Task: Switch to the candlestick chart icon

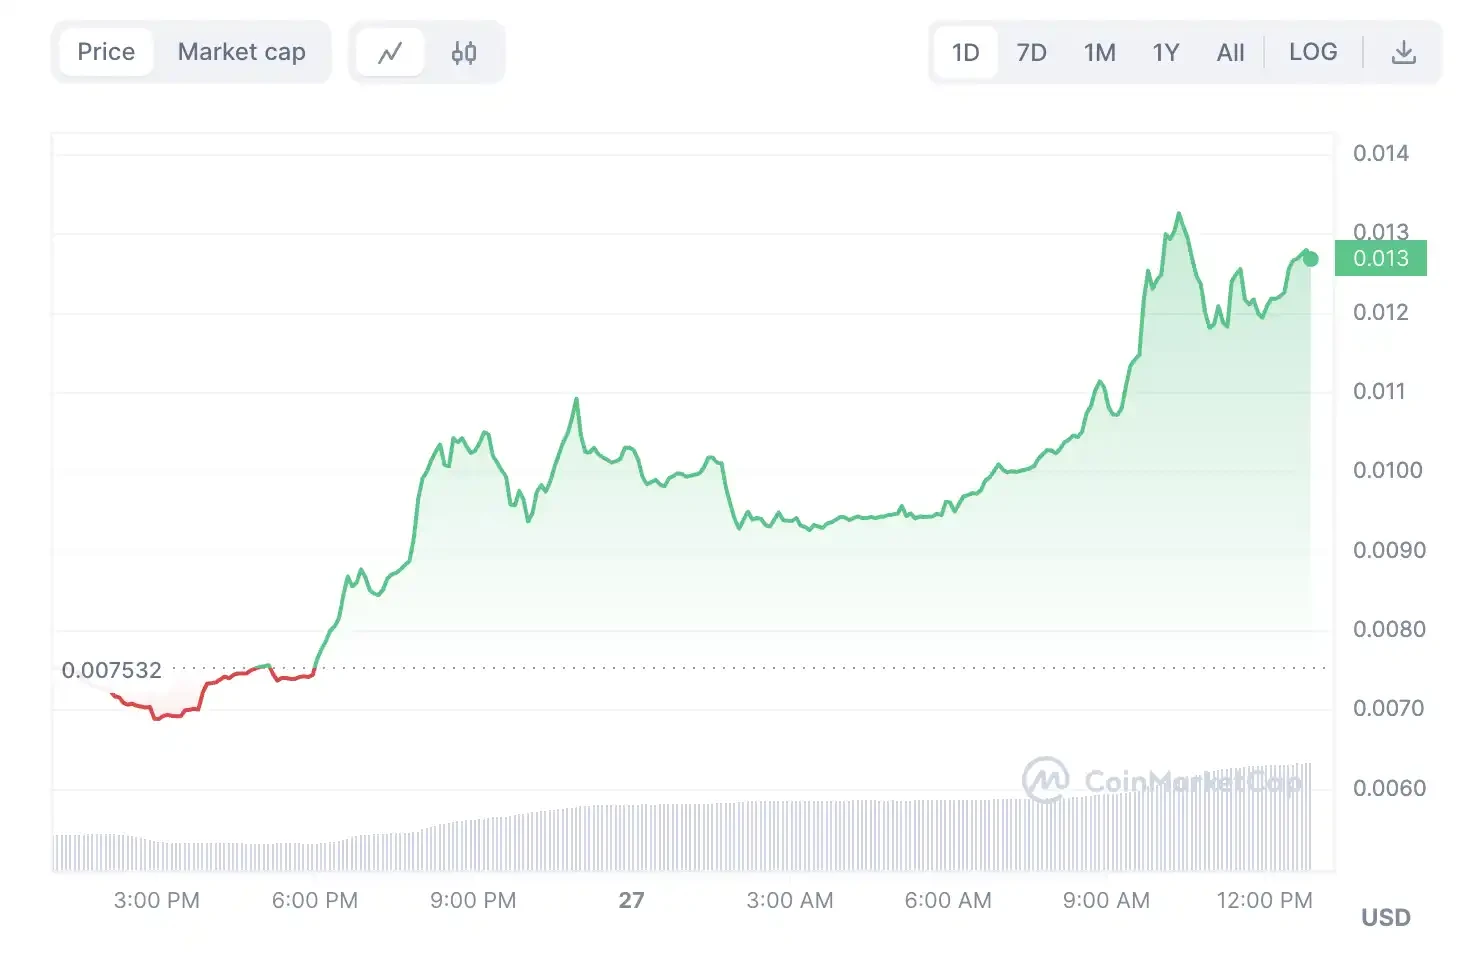Action: [x=463, y=51]
